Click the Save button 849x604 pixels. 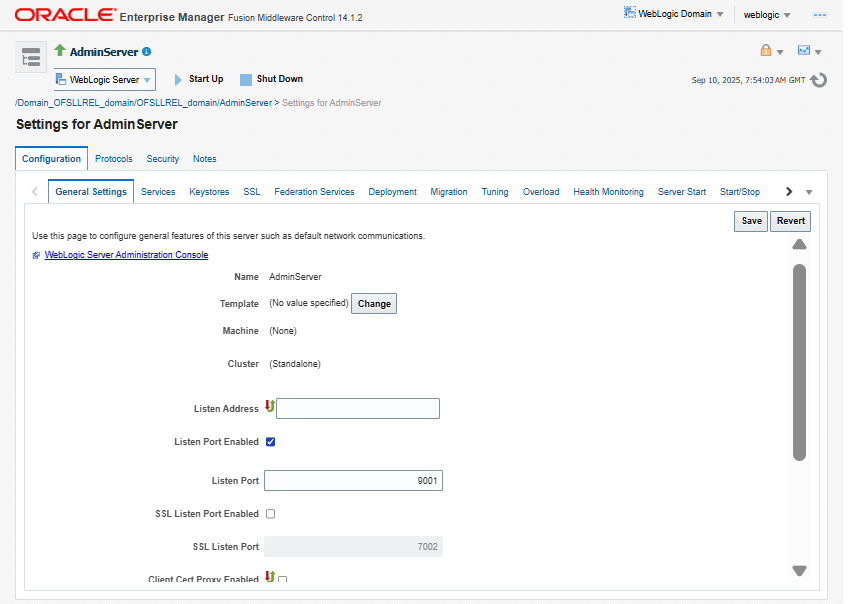click(x=751, y=221)
